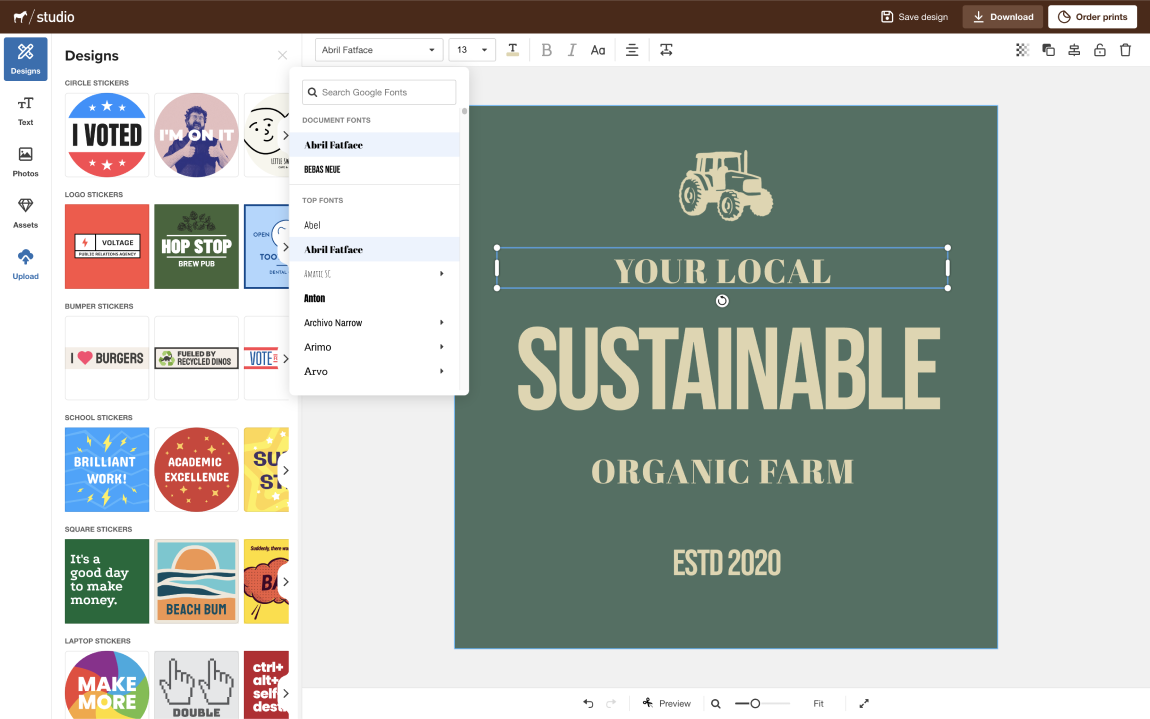
Task: Toggle bold formatting
Action: tap(546, 50)
